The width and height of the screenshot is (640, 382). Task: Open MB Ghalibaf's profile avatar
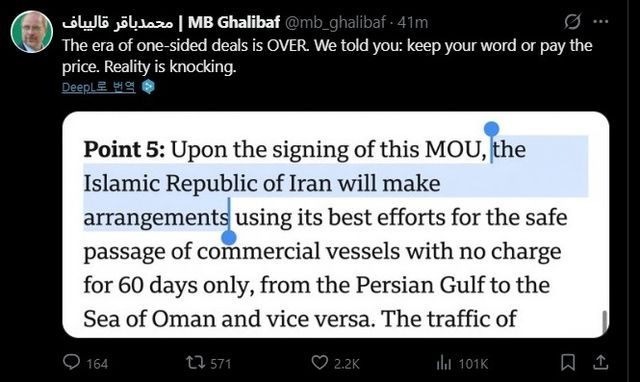pyautogui.click(x=31, y=32)
